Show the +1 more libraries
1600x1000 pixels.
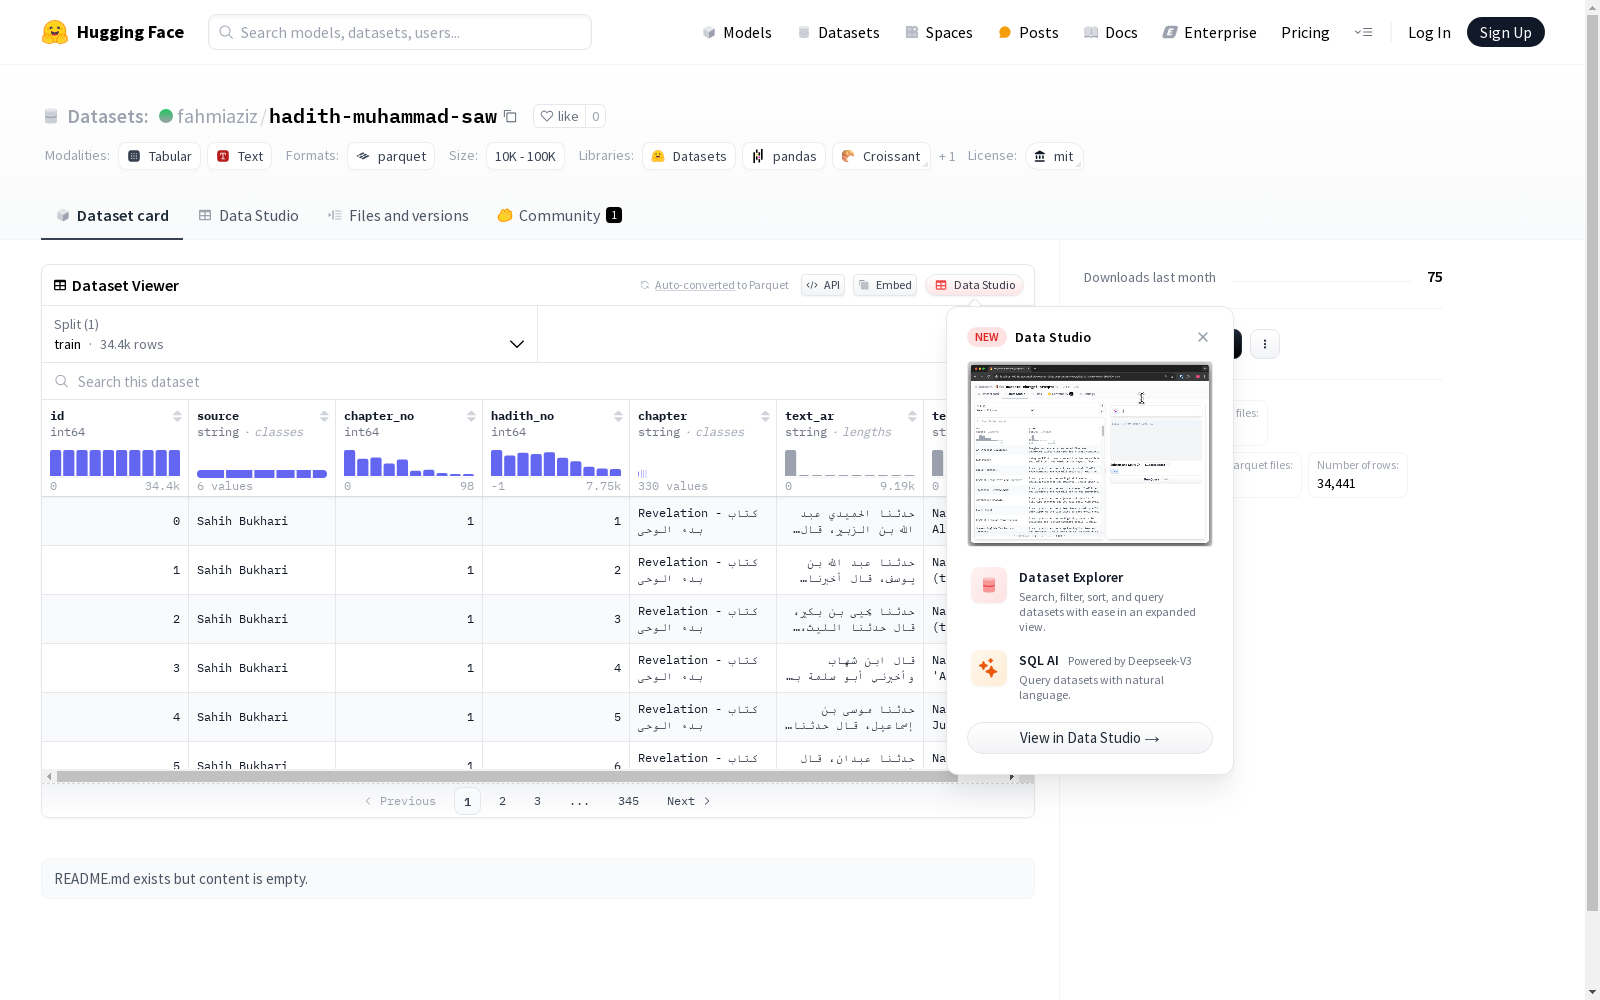point(947,157)
